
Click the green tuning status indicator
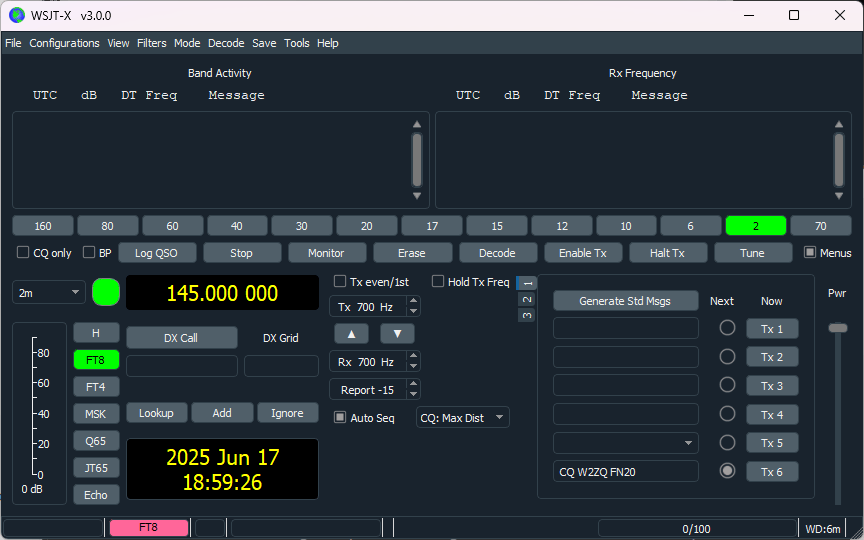(x=106, y=292)
